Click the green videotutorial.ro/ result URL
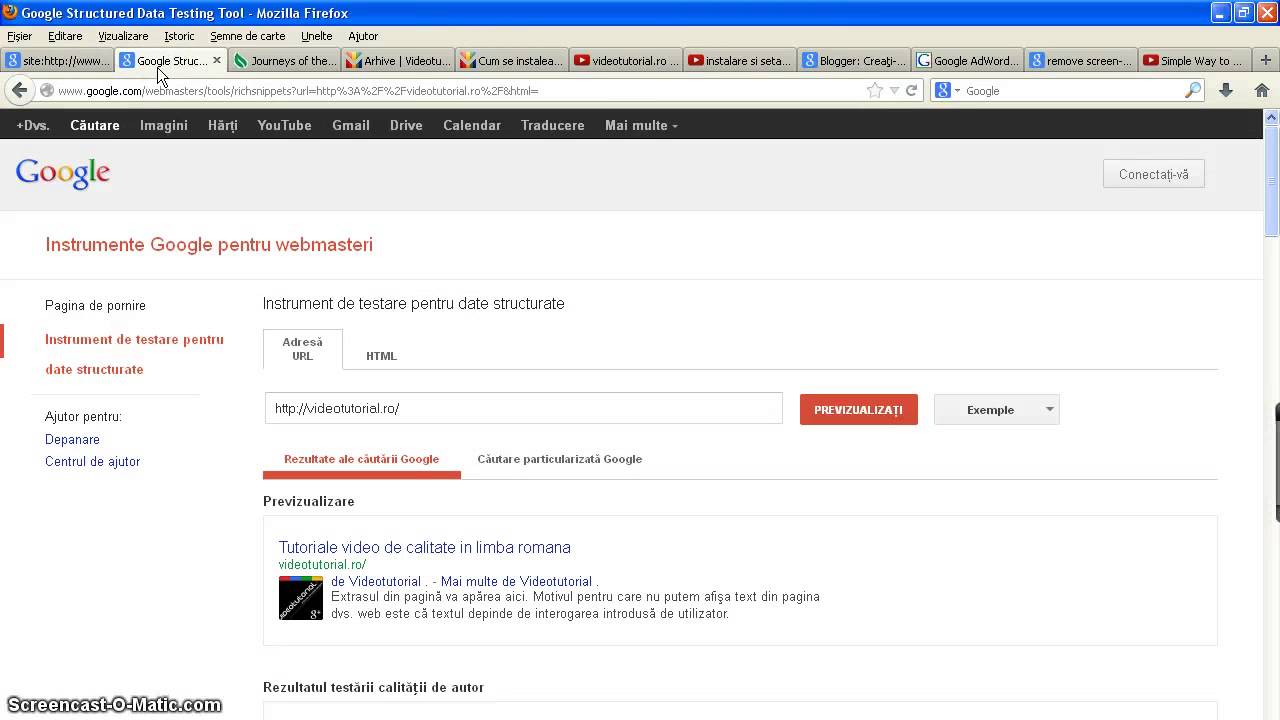Screen dimensions: 1280x720 (322, 565)
